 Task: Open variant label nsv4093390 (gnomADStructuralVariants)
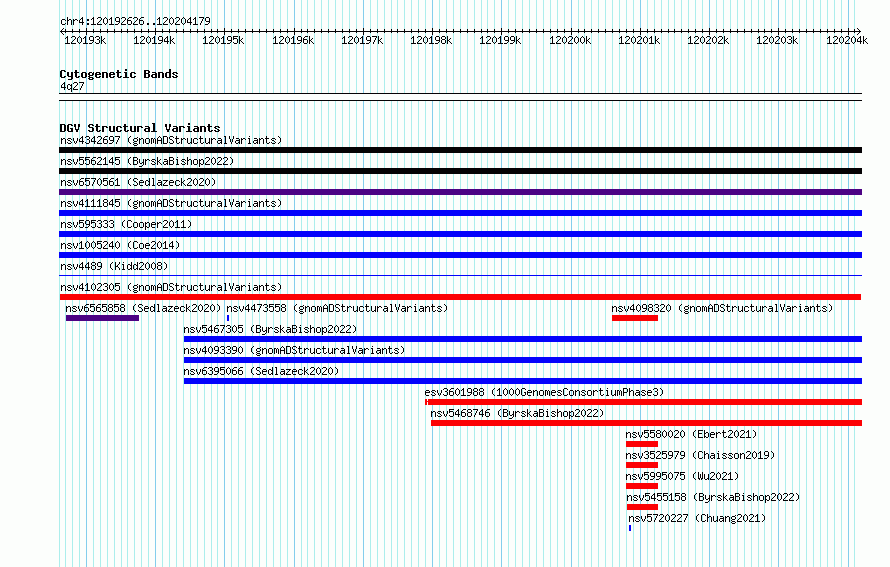point(294,350)
